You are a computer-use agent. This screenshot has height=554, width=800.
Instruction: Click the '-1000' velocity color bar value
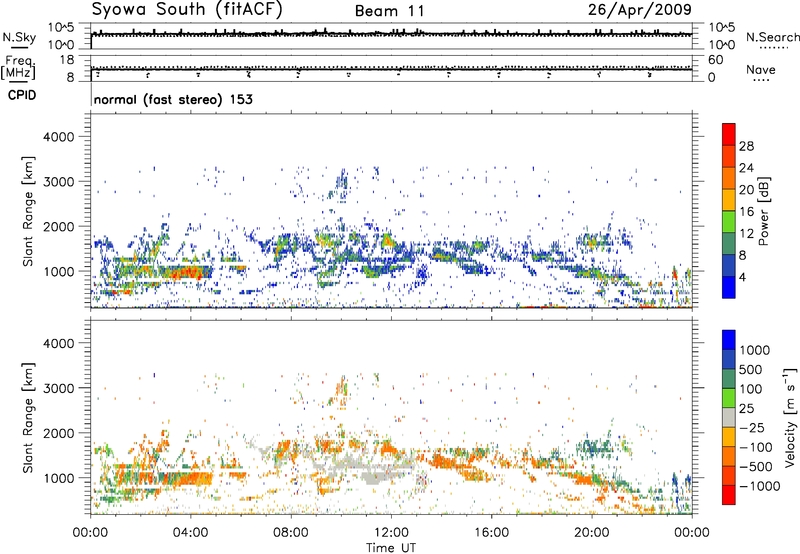760,486
